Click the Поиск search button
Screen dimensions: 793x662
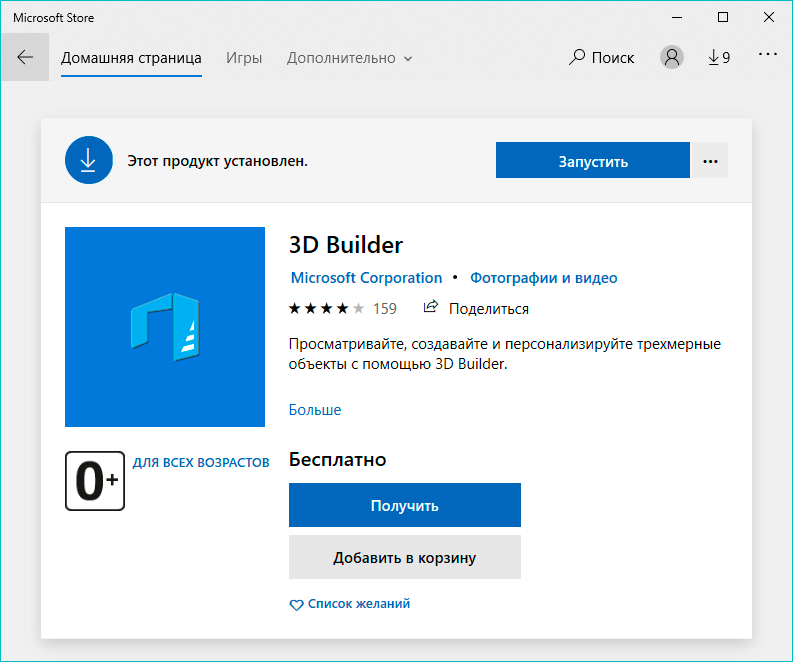[x=601, y=58]
